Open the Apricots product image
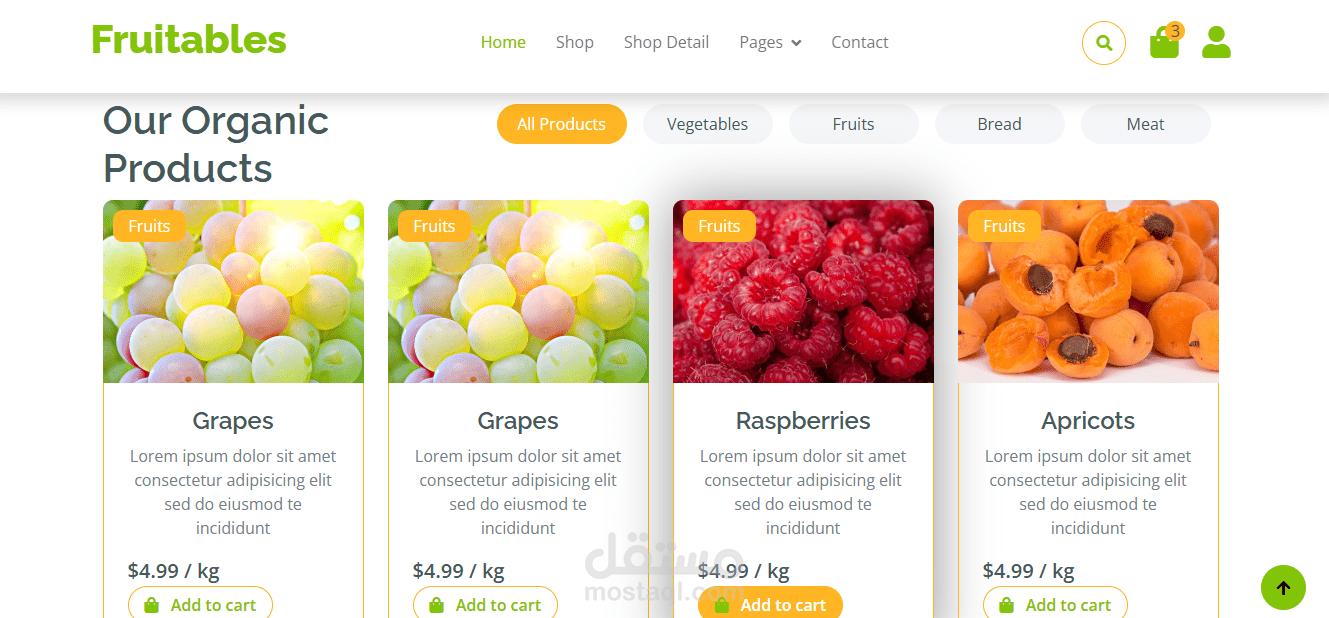The image size is (1329, 618). pyautogui.click(x=1088, y=291)
